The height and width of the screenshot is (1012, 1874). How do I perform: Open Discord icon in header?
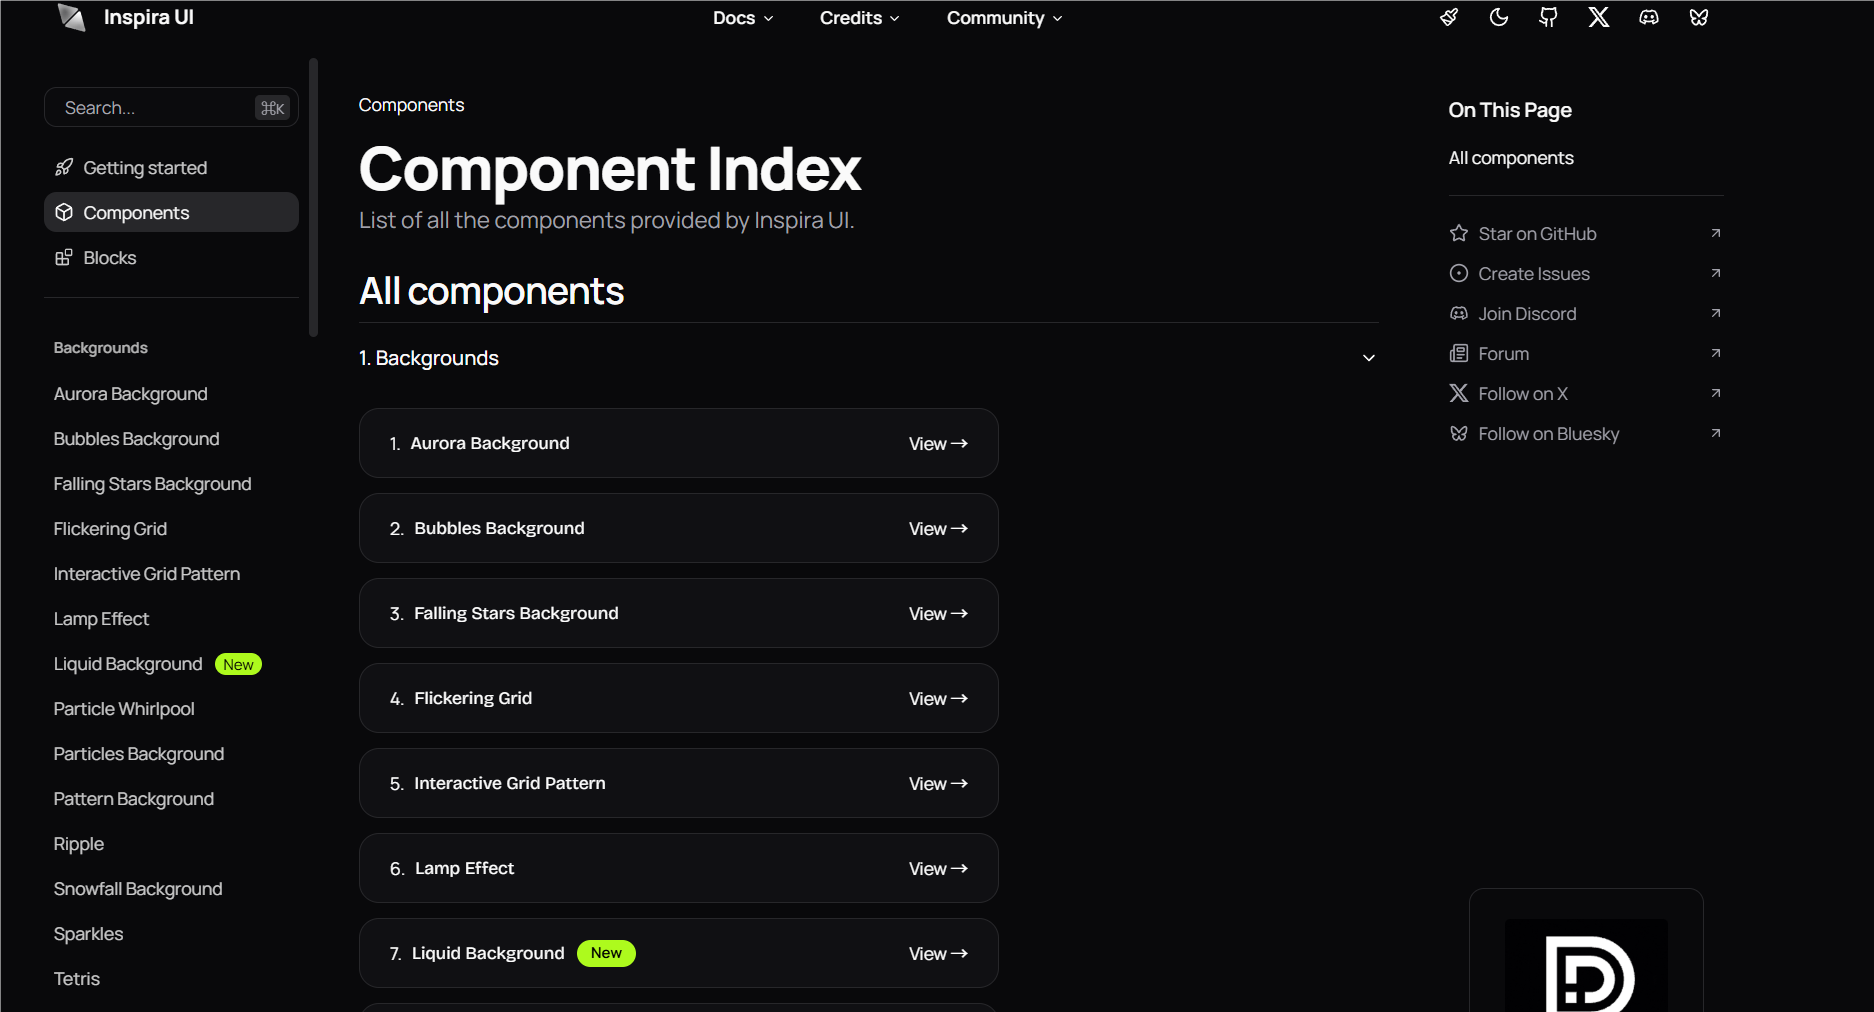(x=1649, y=17)
